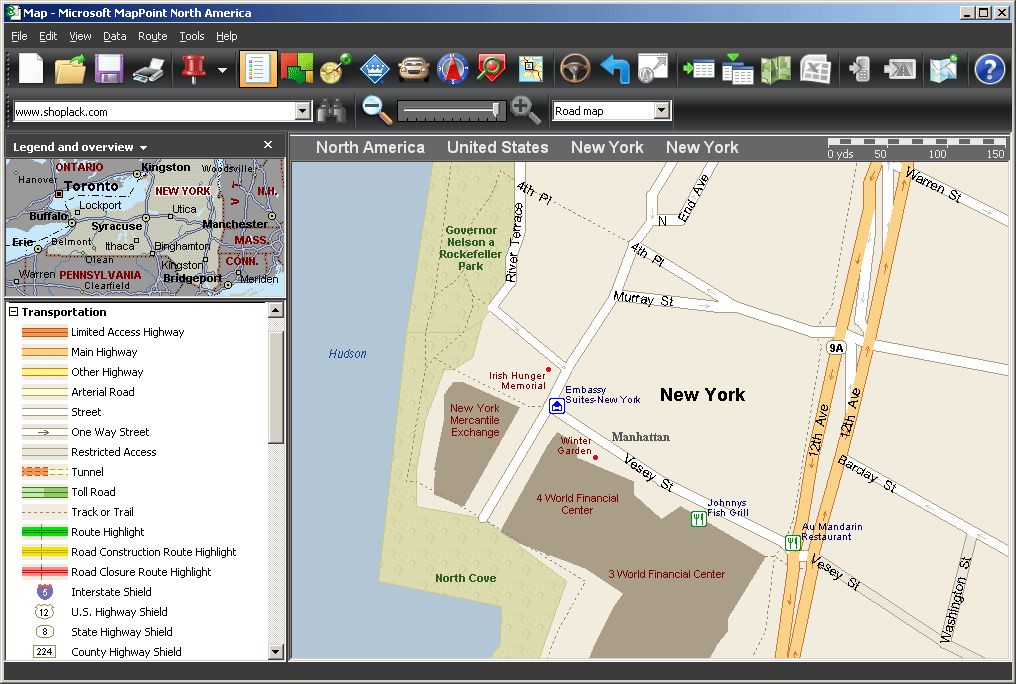Click the zoom level slider track
This screenshot has height=684, width=1016.
coord(452,111)
